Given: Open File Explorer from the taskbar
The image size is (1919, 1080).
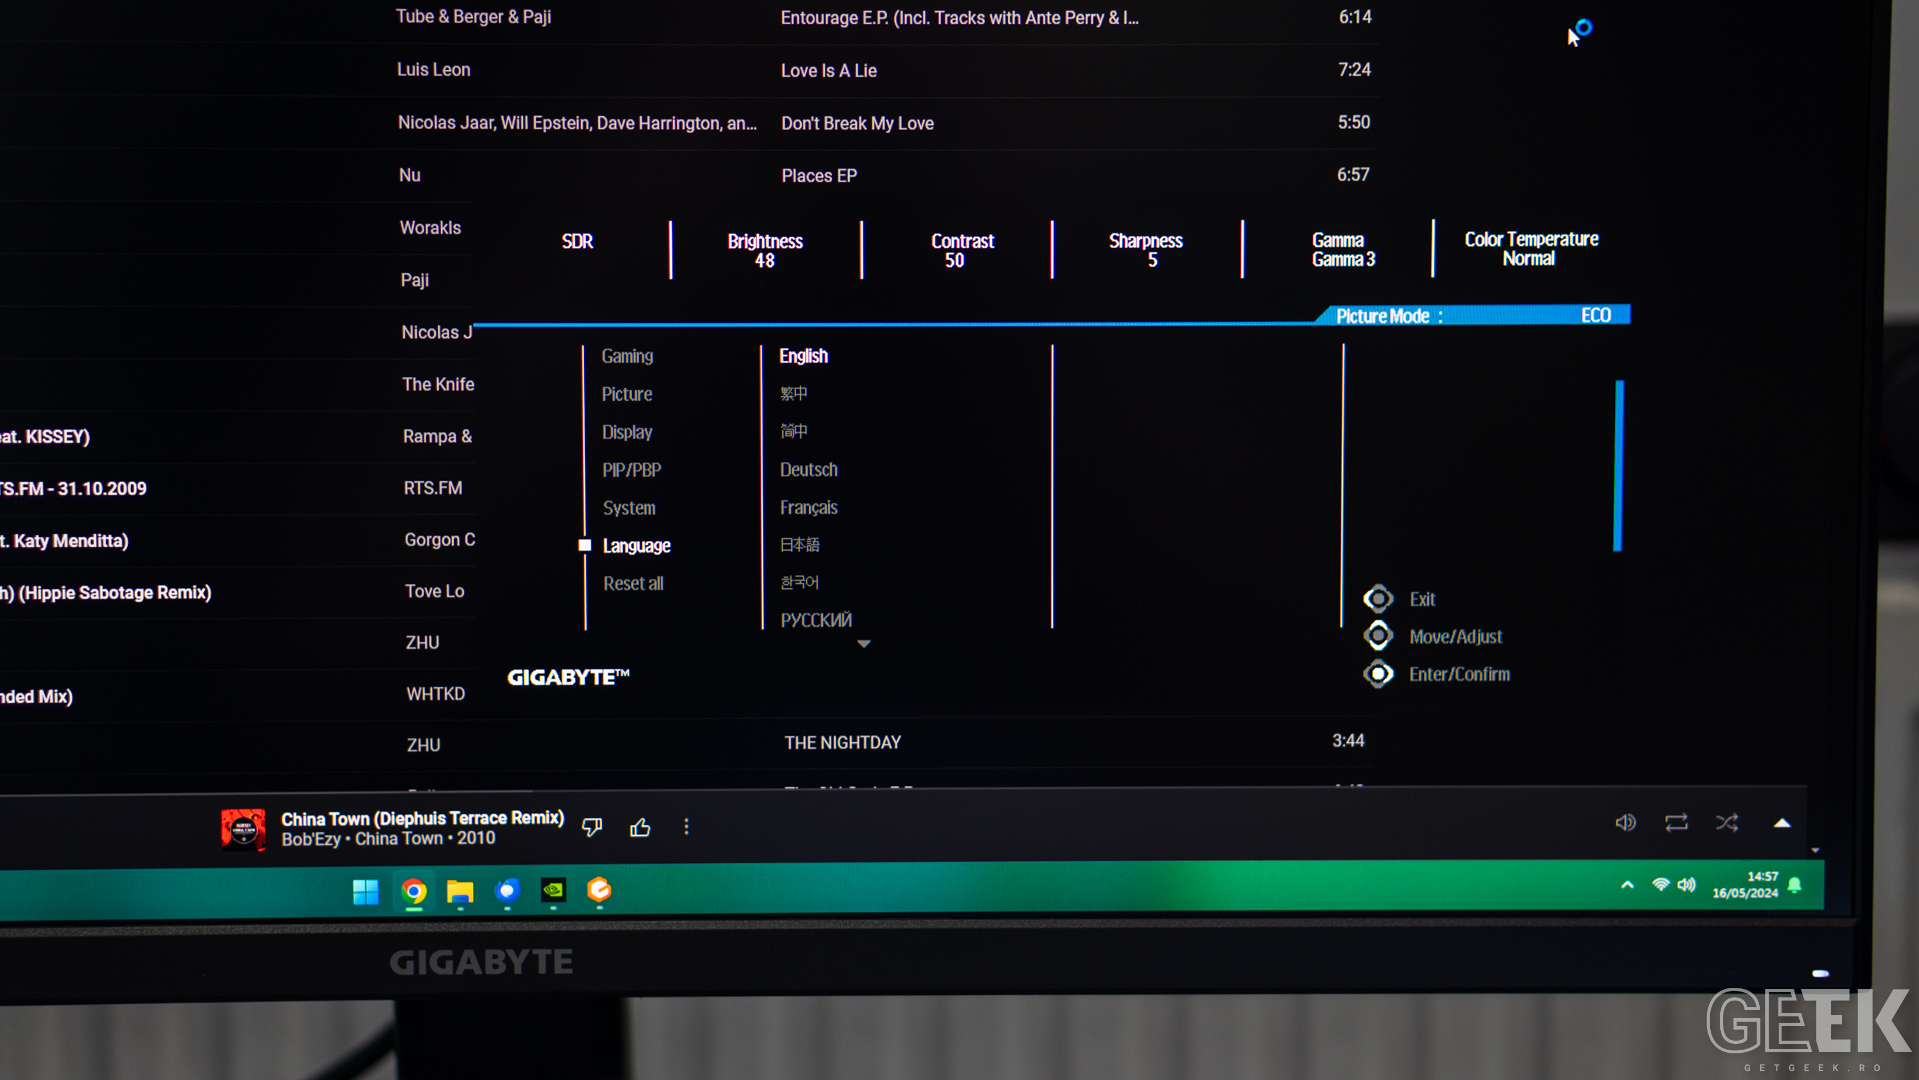Looking at the screenshot, I should click(460, 891).
